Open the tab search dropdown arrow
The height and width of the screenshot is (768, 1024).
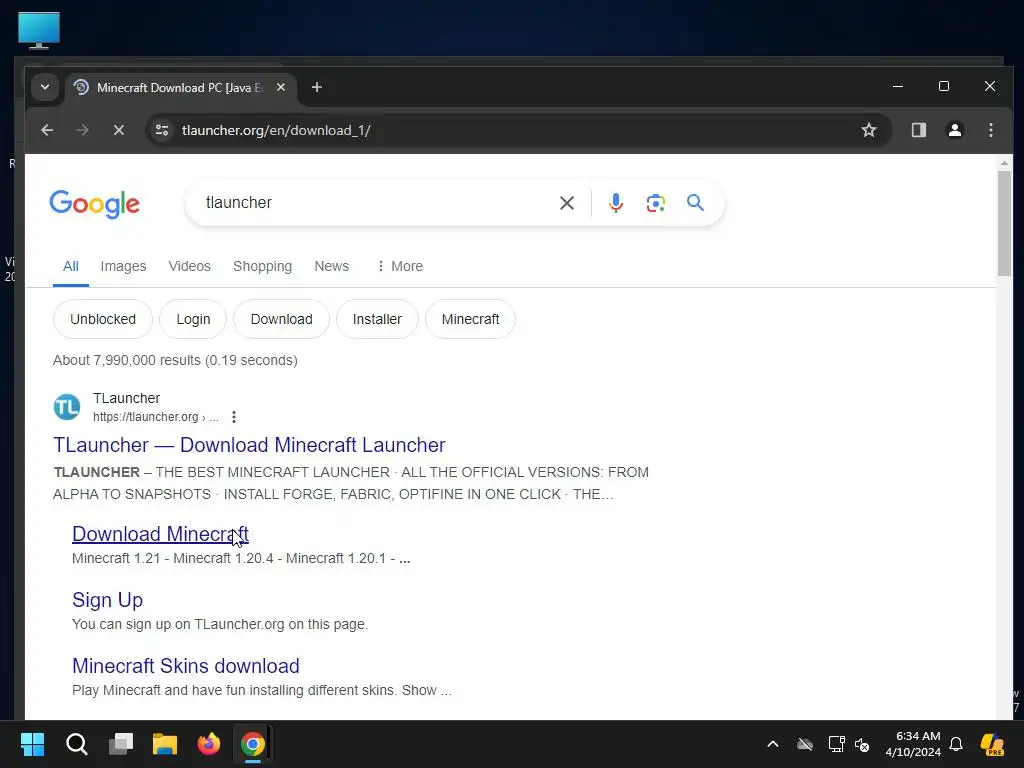tap(45, 87)
